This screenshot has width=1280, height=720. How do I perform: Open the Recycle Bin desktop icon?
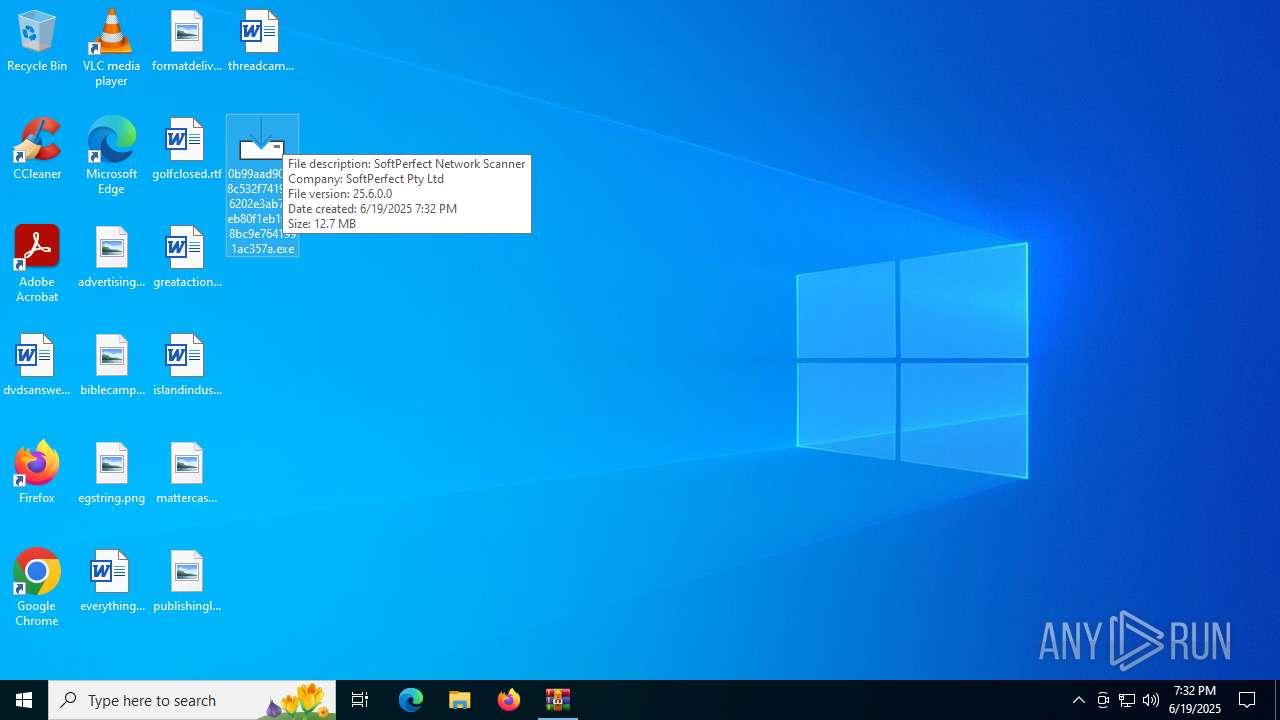(37, 42)
